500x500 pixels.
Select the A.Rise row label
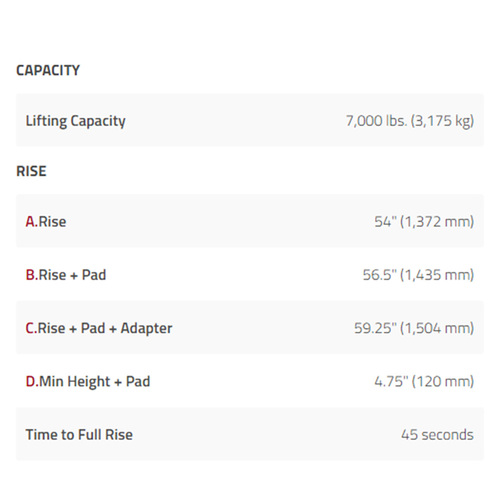point(46,222)
